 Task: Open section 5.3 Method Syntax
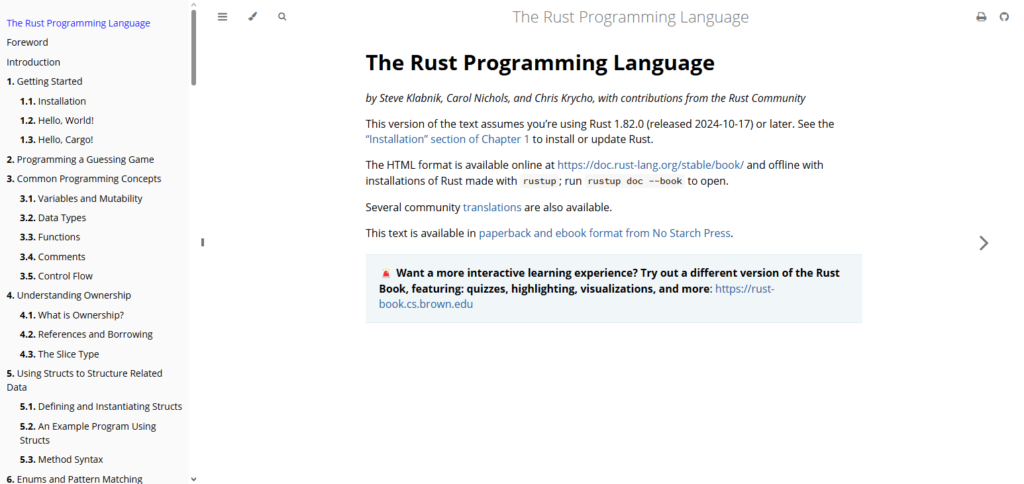coord(61,460)
